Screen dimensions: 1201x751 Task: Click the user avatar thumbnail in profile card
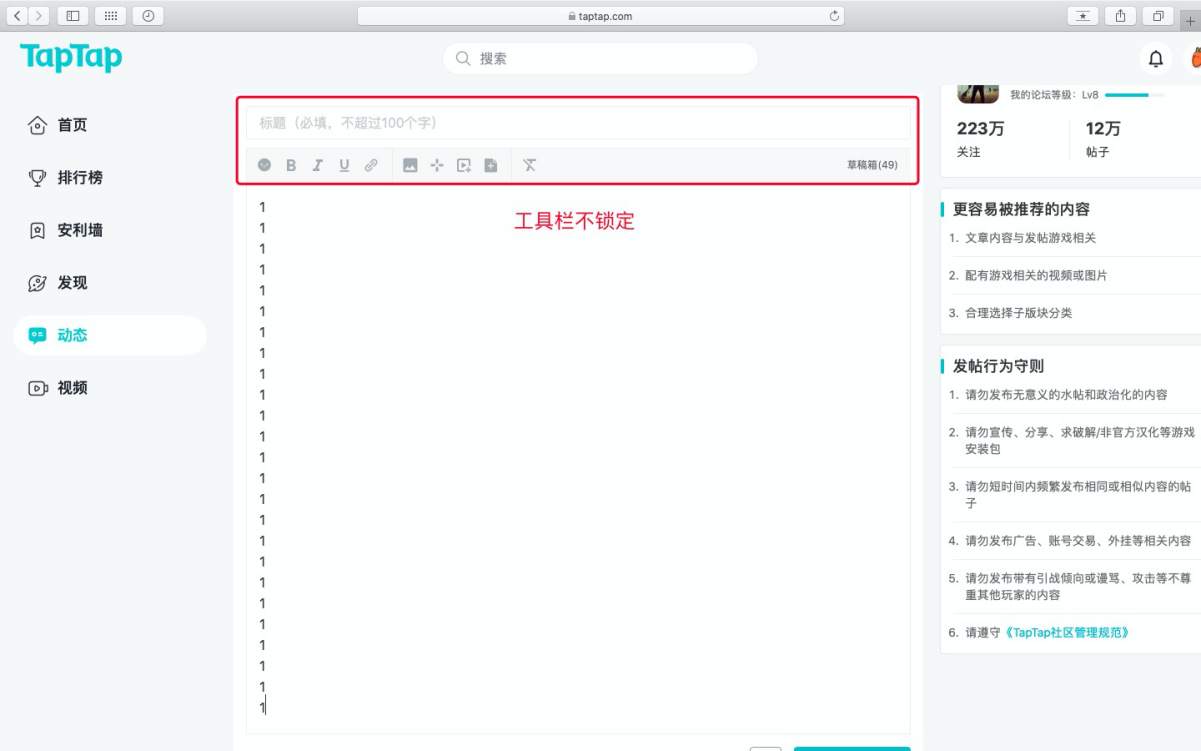coord(978,93)
